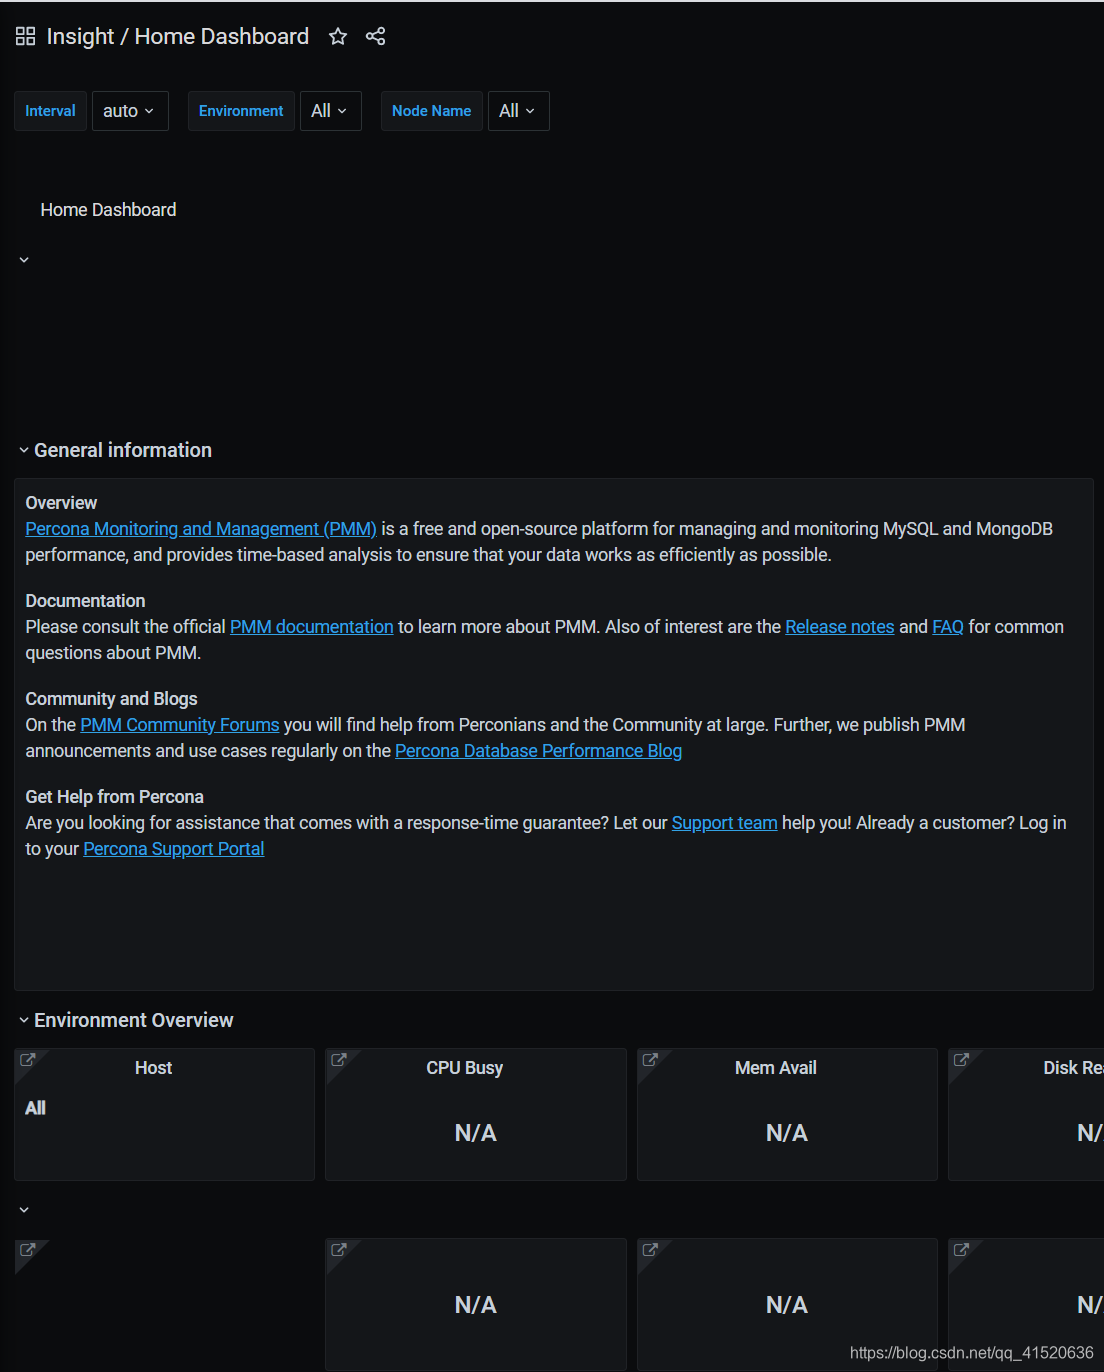Open the FAQ link
Viewport: 1104px width, 1372px height.
pos(948,627)
